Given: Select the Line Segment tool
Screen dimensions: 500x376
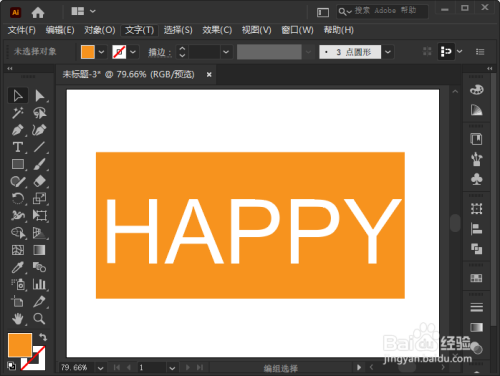Looking at the screenshot, I should point(39,147).
